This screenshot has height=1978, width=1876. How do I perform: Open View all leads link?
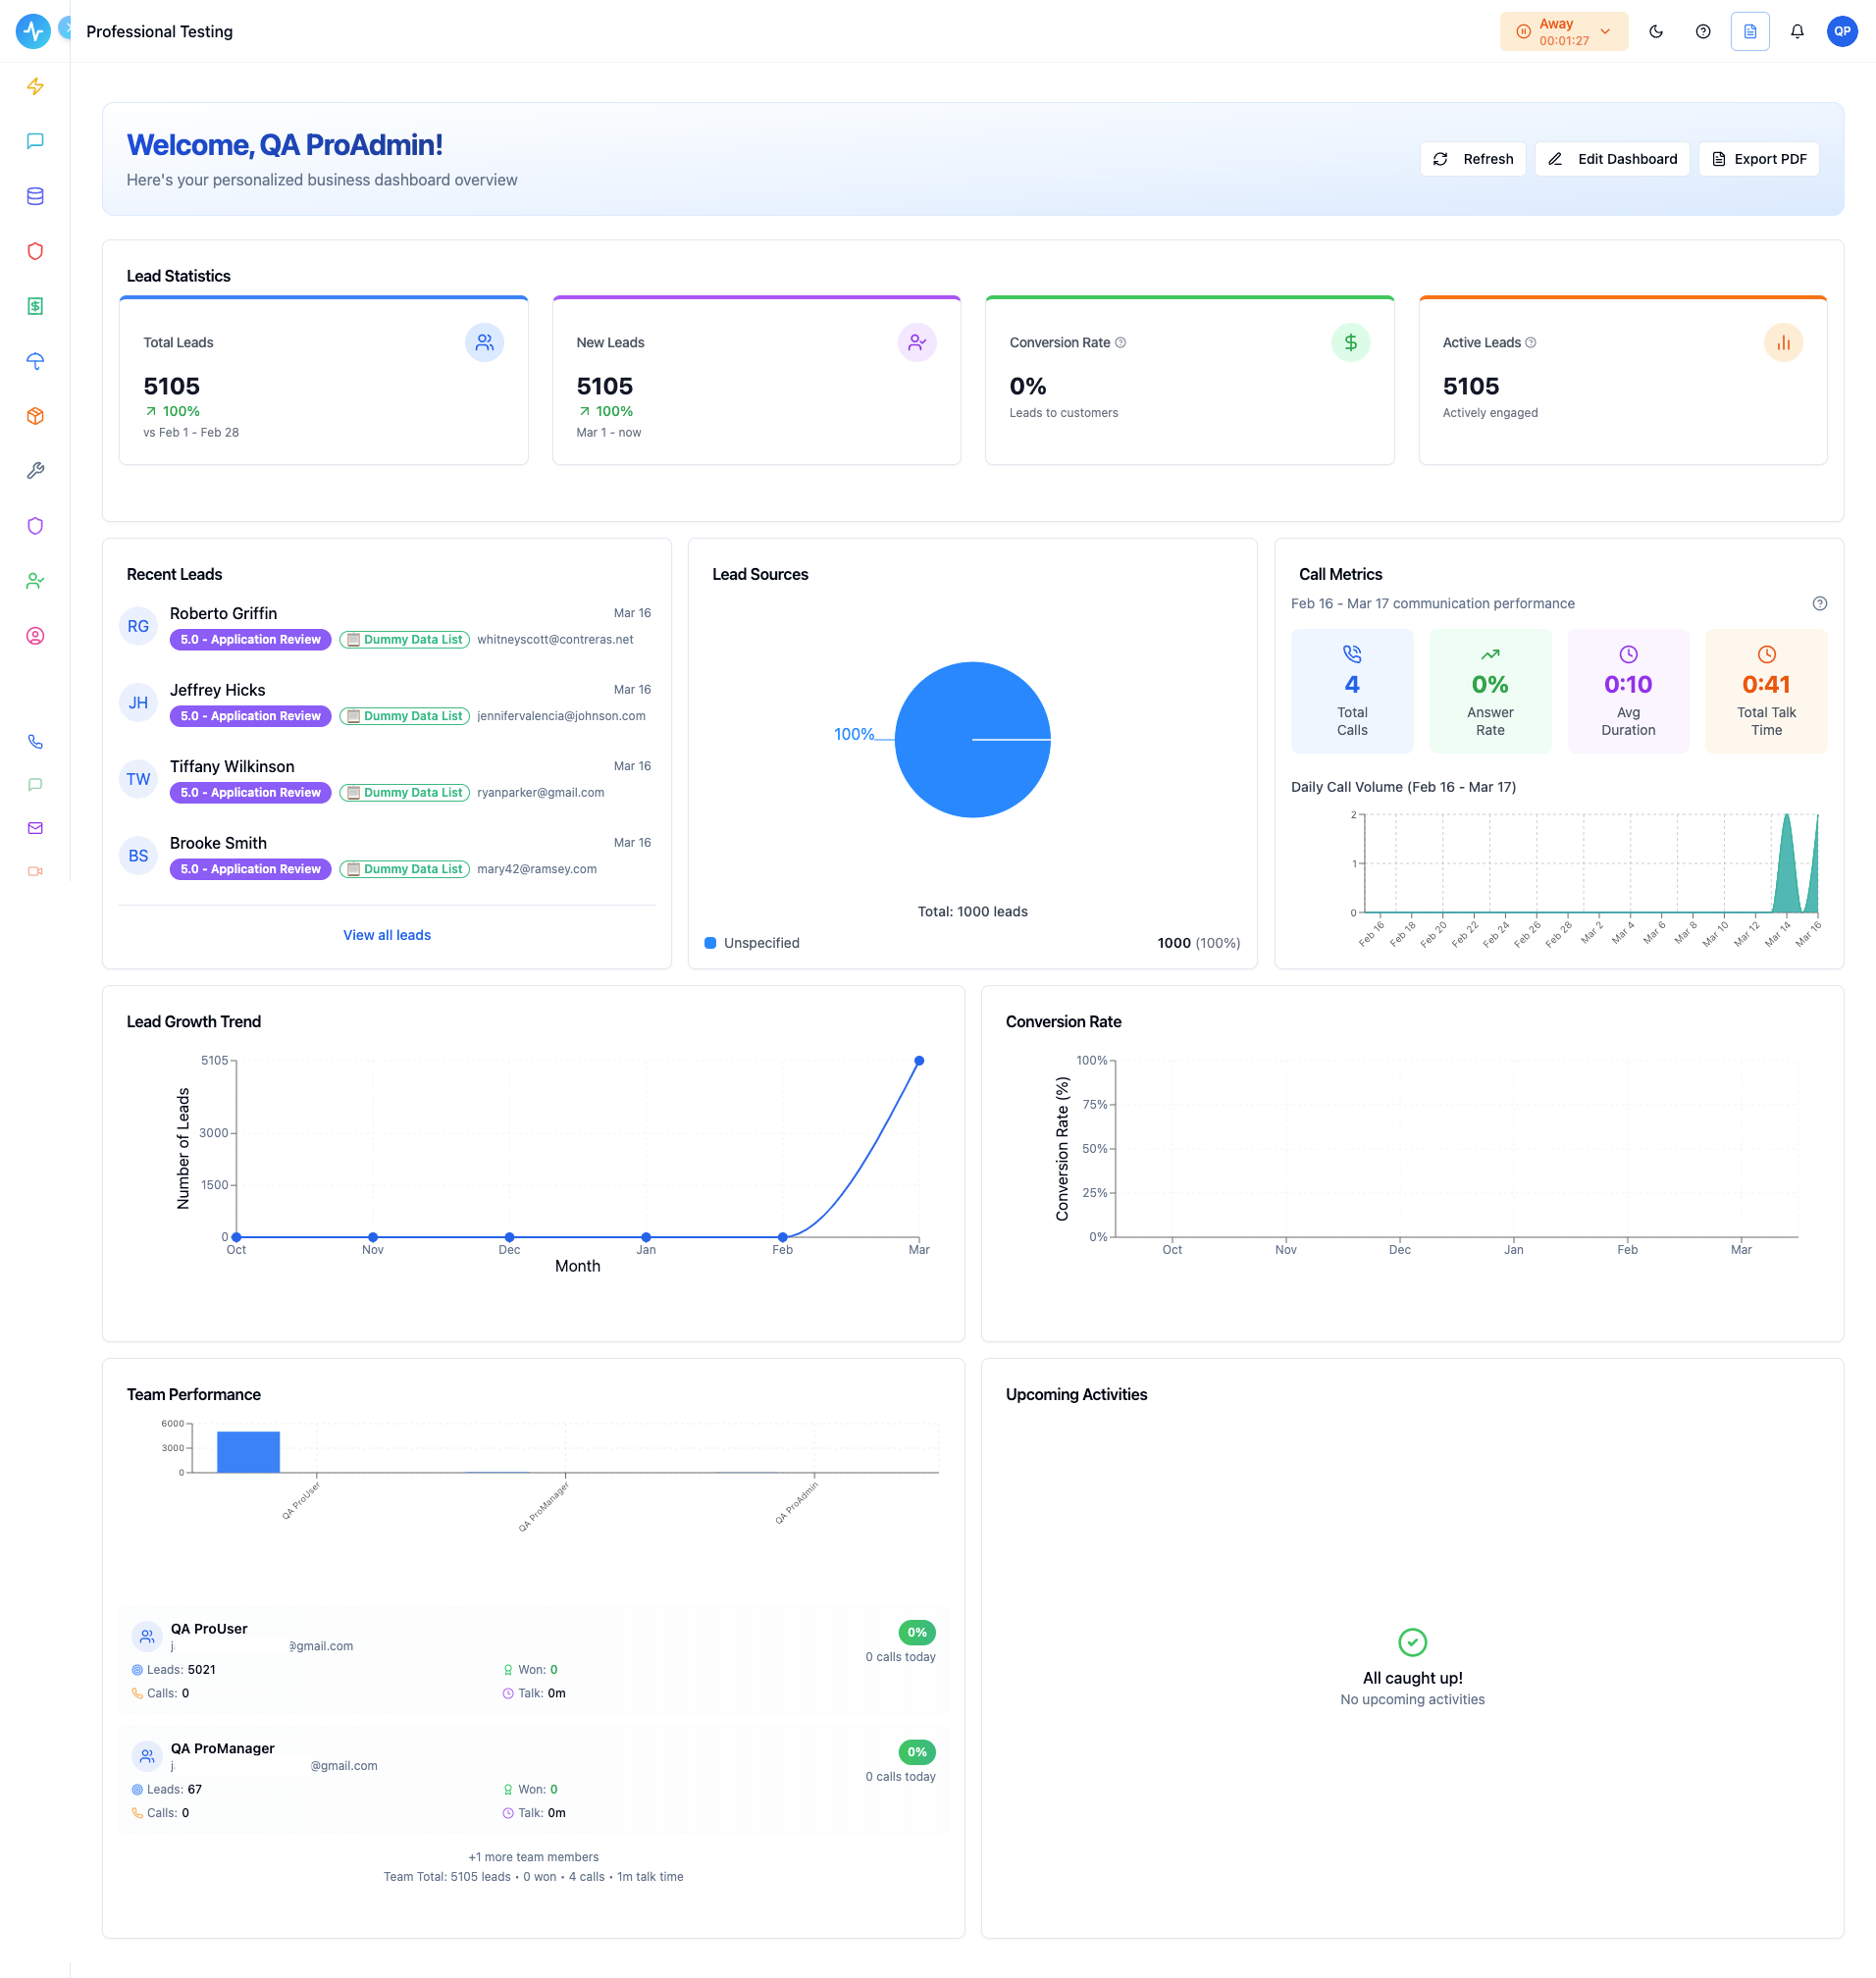click(387, 935)
